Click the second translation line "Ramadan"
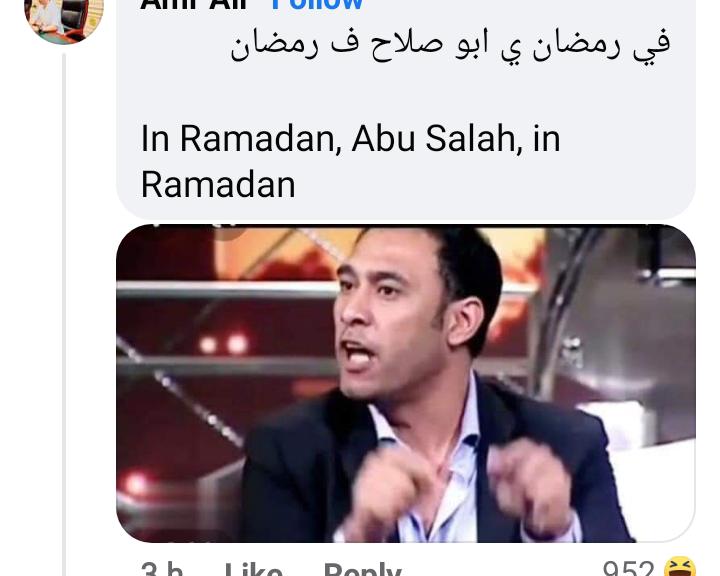 coord(218,185)
